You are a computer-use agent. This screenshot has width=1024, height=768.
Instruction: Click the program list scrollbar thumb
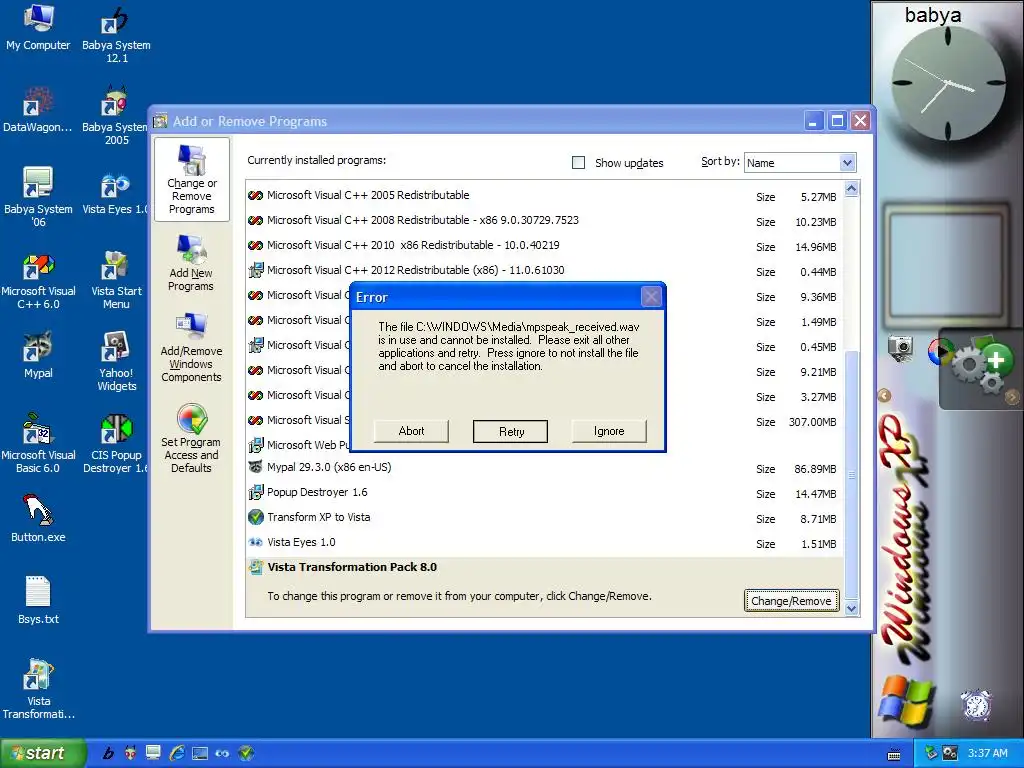852,475
